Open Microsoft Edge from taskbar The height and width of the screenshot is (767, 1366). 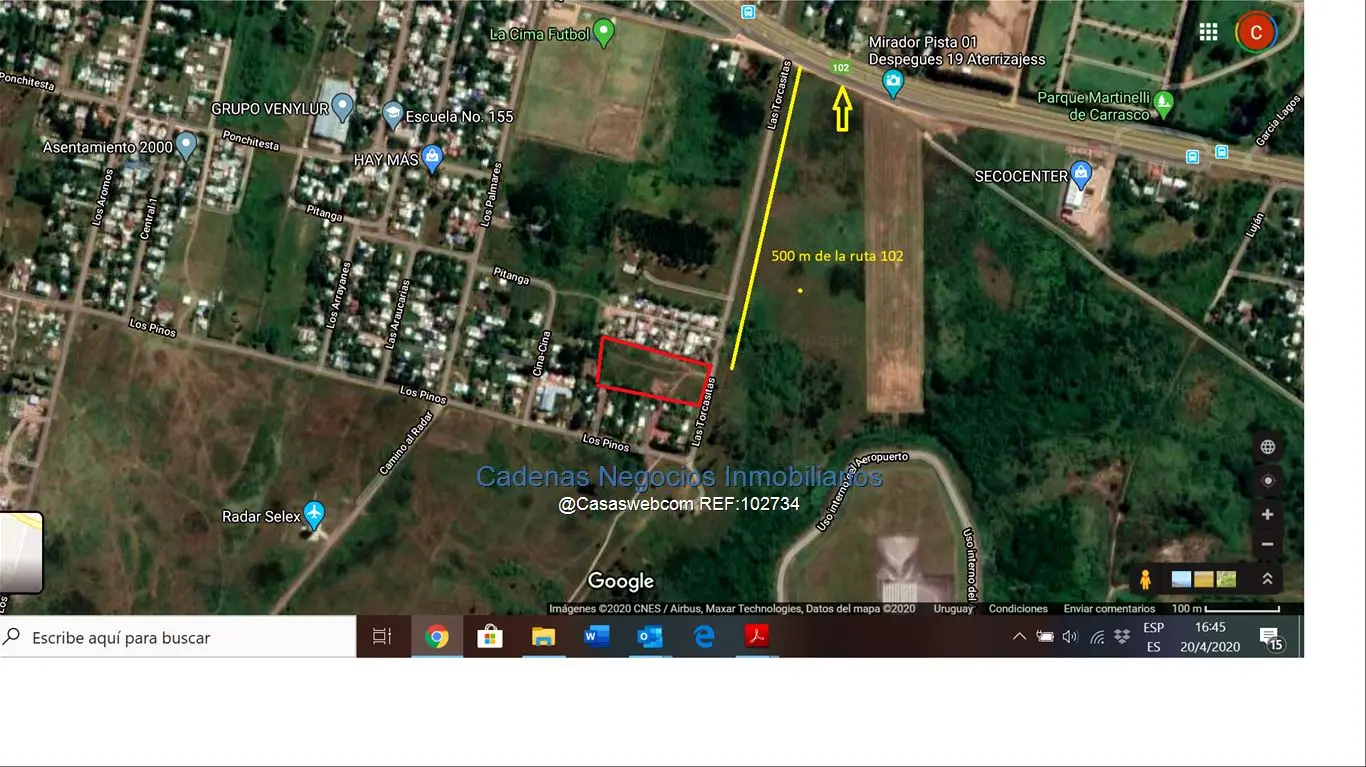(704, 637)
